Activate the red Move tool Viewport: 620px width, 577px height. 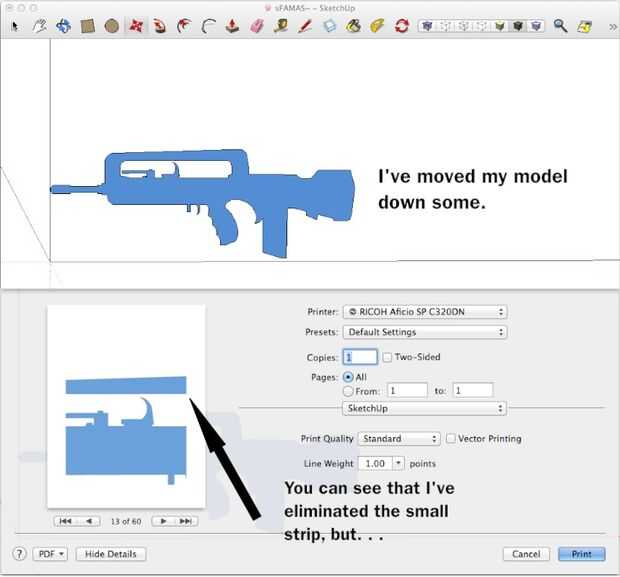click(136, 26)
